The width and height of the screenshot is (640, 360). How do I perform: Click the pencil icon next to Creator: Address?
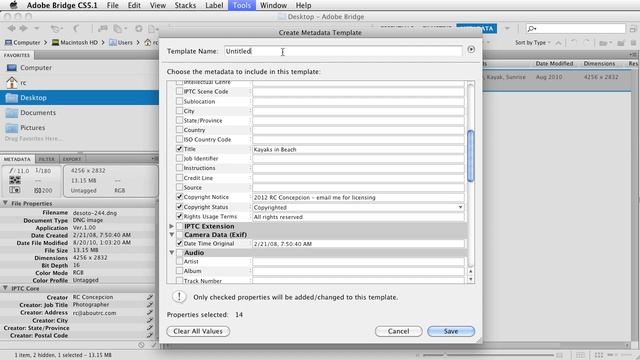pos(150,313)
